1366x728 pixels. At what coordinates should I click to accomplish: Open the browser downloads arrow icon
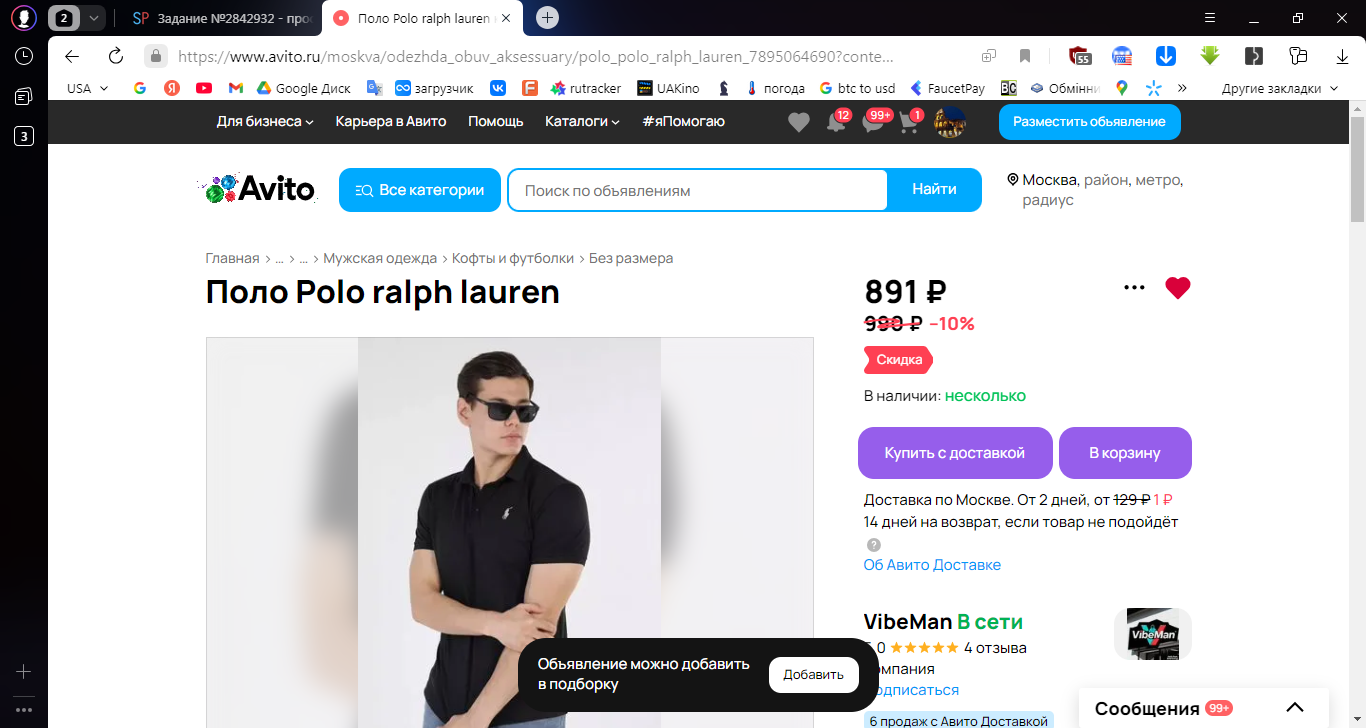[1342, 56]
